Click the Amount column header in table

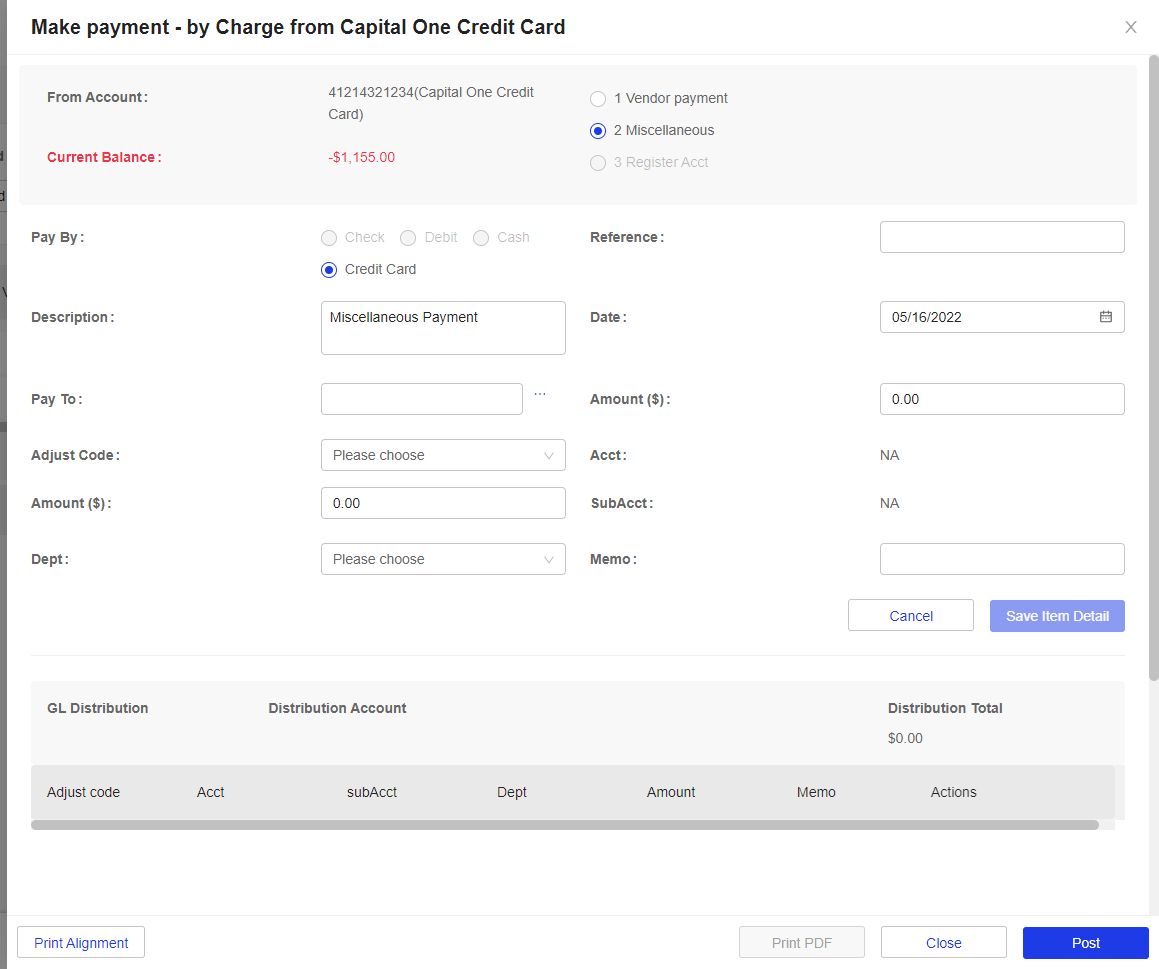[x=671, y=792]
